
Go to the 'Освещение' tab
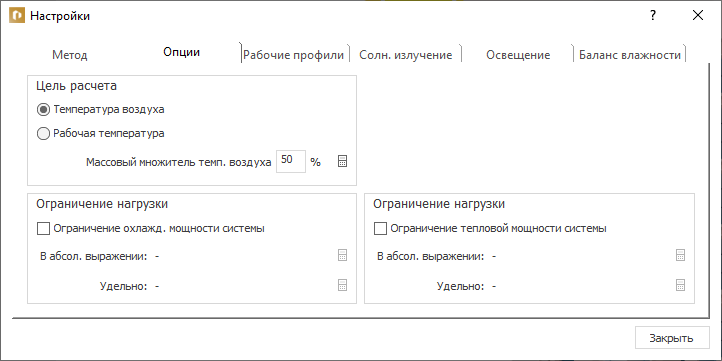(518, 55)
